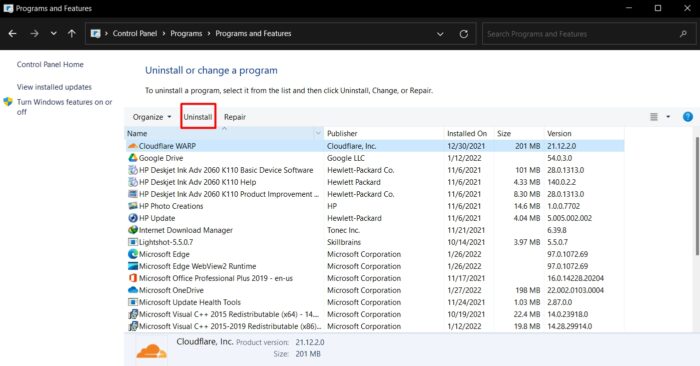This screenshot has height=366, width=700.
Task: Click the Skillbrains publisher cell
Action: click(344, 242)
